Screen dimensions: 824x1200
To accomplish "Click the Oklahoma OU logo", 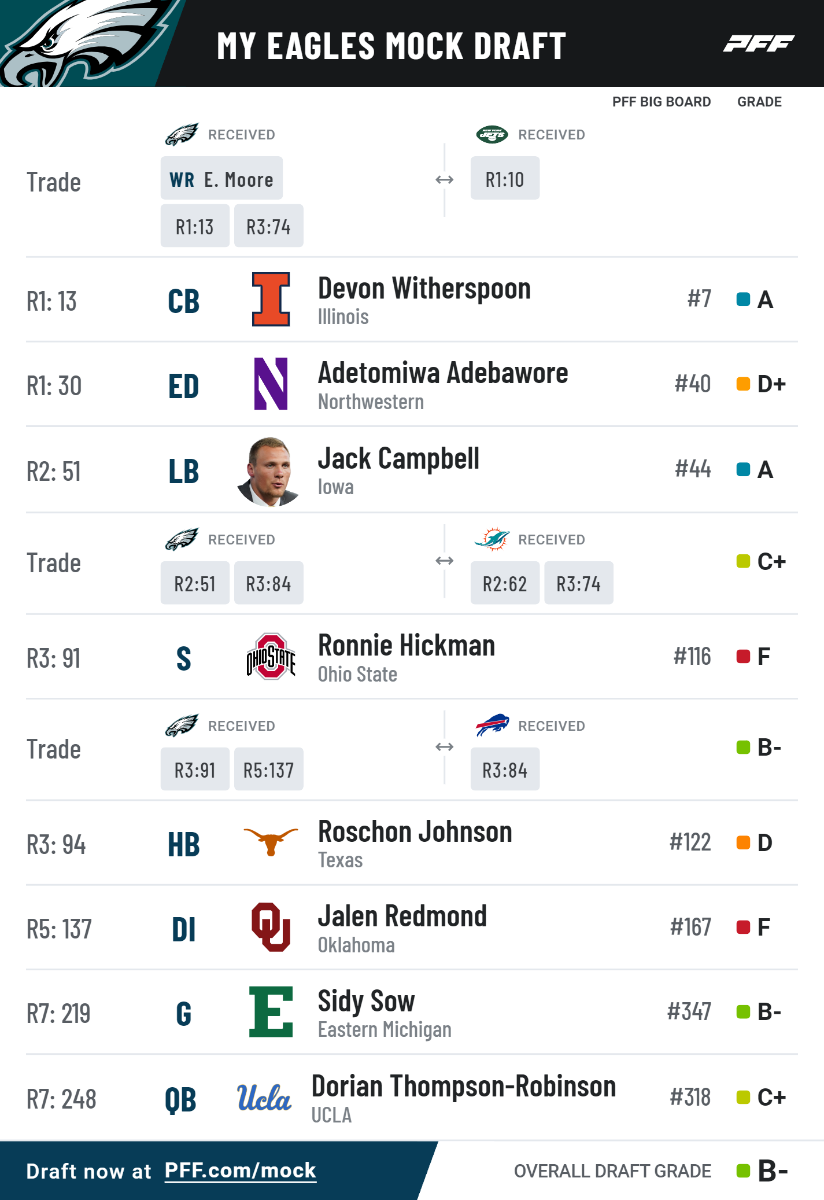I will click(x=271, y=928).
